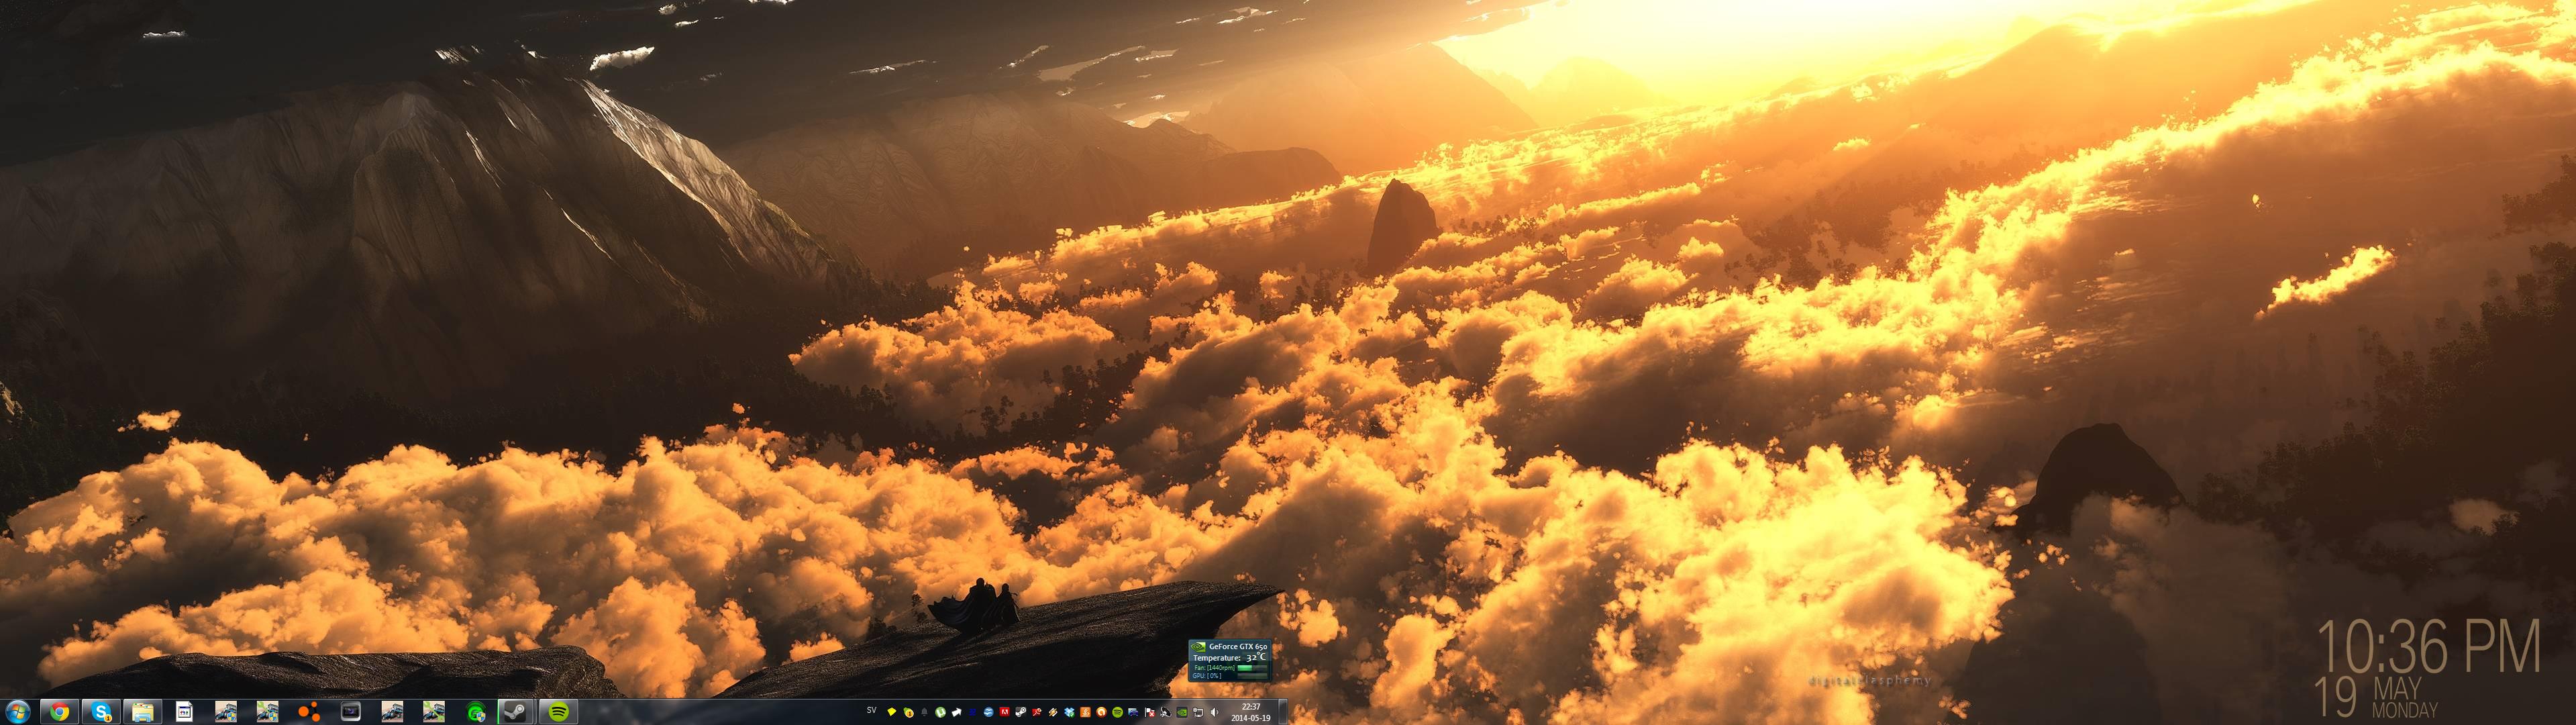Launch the orange three-dots app in taskbar
Image resolution: width=2576 pixels, height=725 pixels.
pyautogui.click(x=309, y=712)
